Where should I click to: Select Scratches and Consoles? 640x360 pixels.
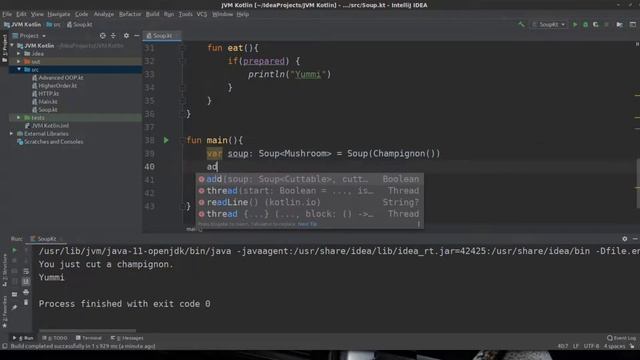[50, 142]
